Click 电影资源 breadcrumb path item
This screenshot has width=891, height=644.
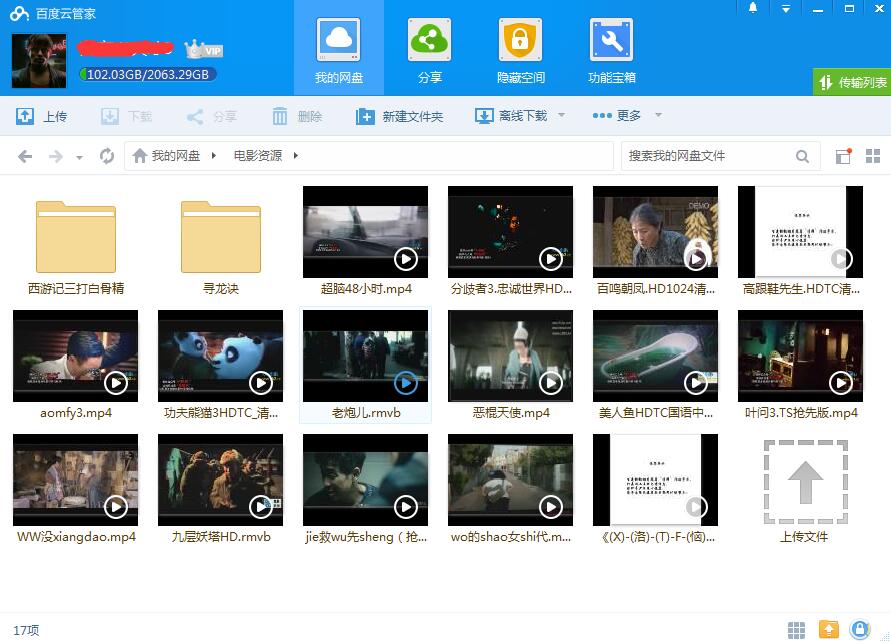258,156
